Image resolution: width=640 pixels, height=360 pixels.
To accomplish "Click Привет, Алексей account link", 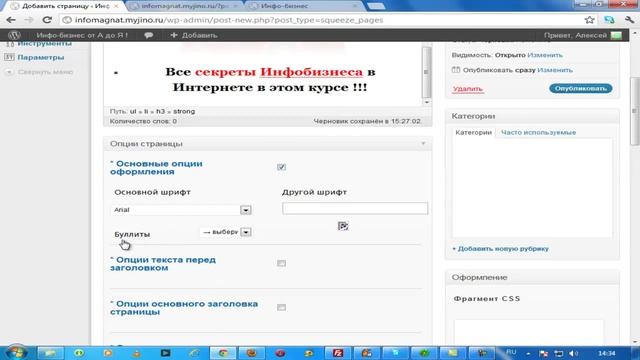I will [x=575, y=35].
